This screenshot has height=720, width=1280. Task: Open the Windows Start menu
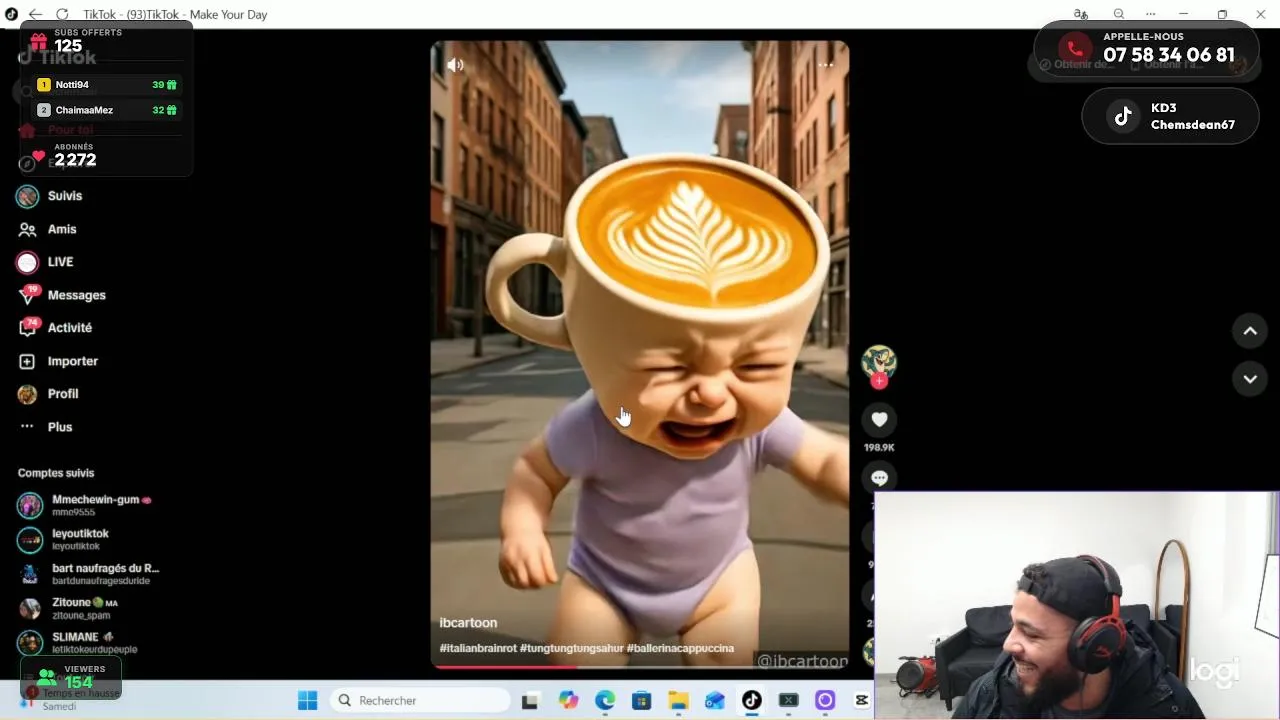pos(307,700)
